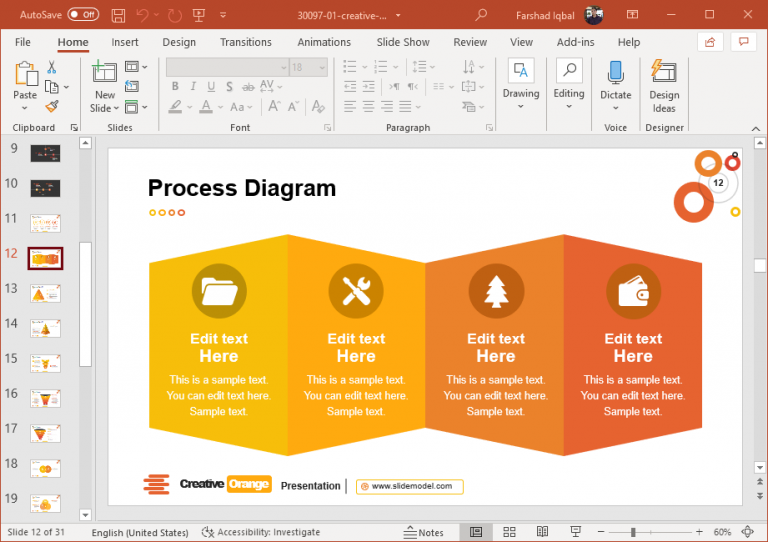The image size is (768, 542).
Task: Select slide 13 thumbnail
Action: (x=46, y=293)
